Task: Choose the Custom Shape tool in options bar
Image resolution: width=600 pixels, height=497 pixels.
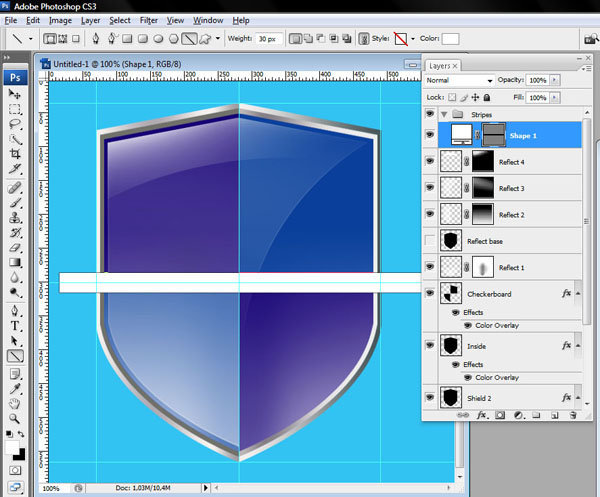Action: [205, 39]
